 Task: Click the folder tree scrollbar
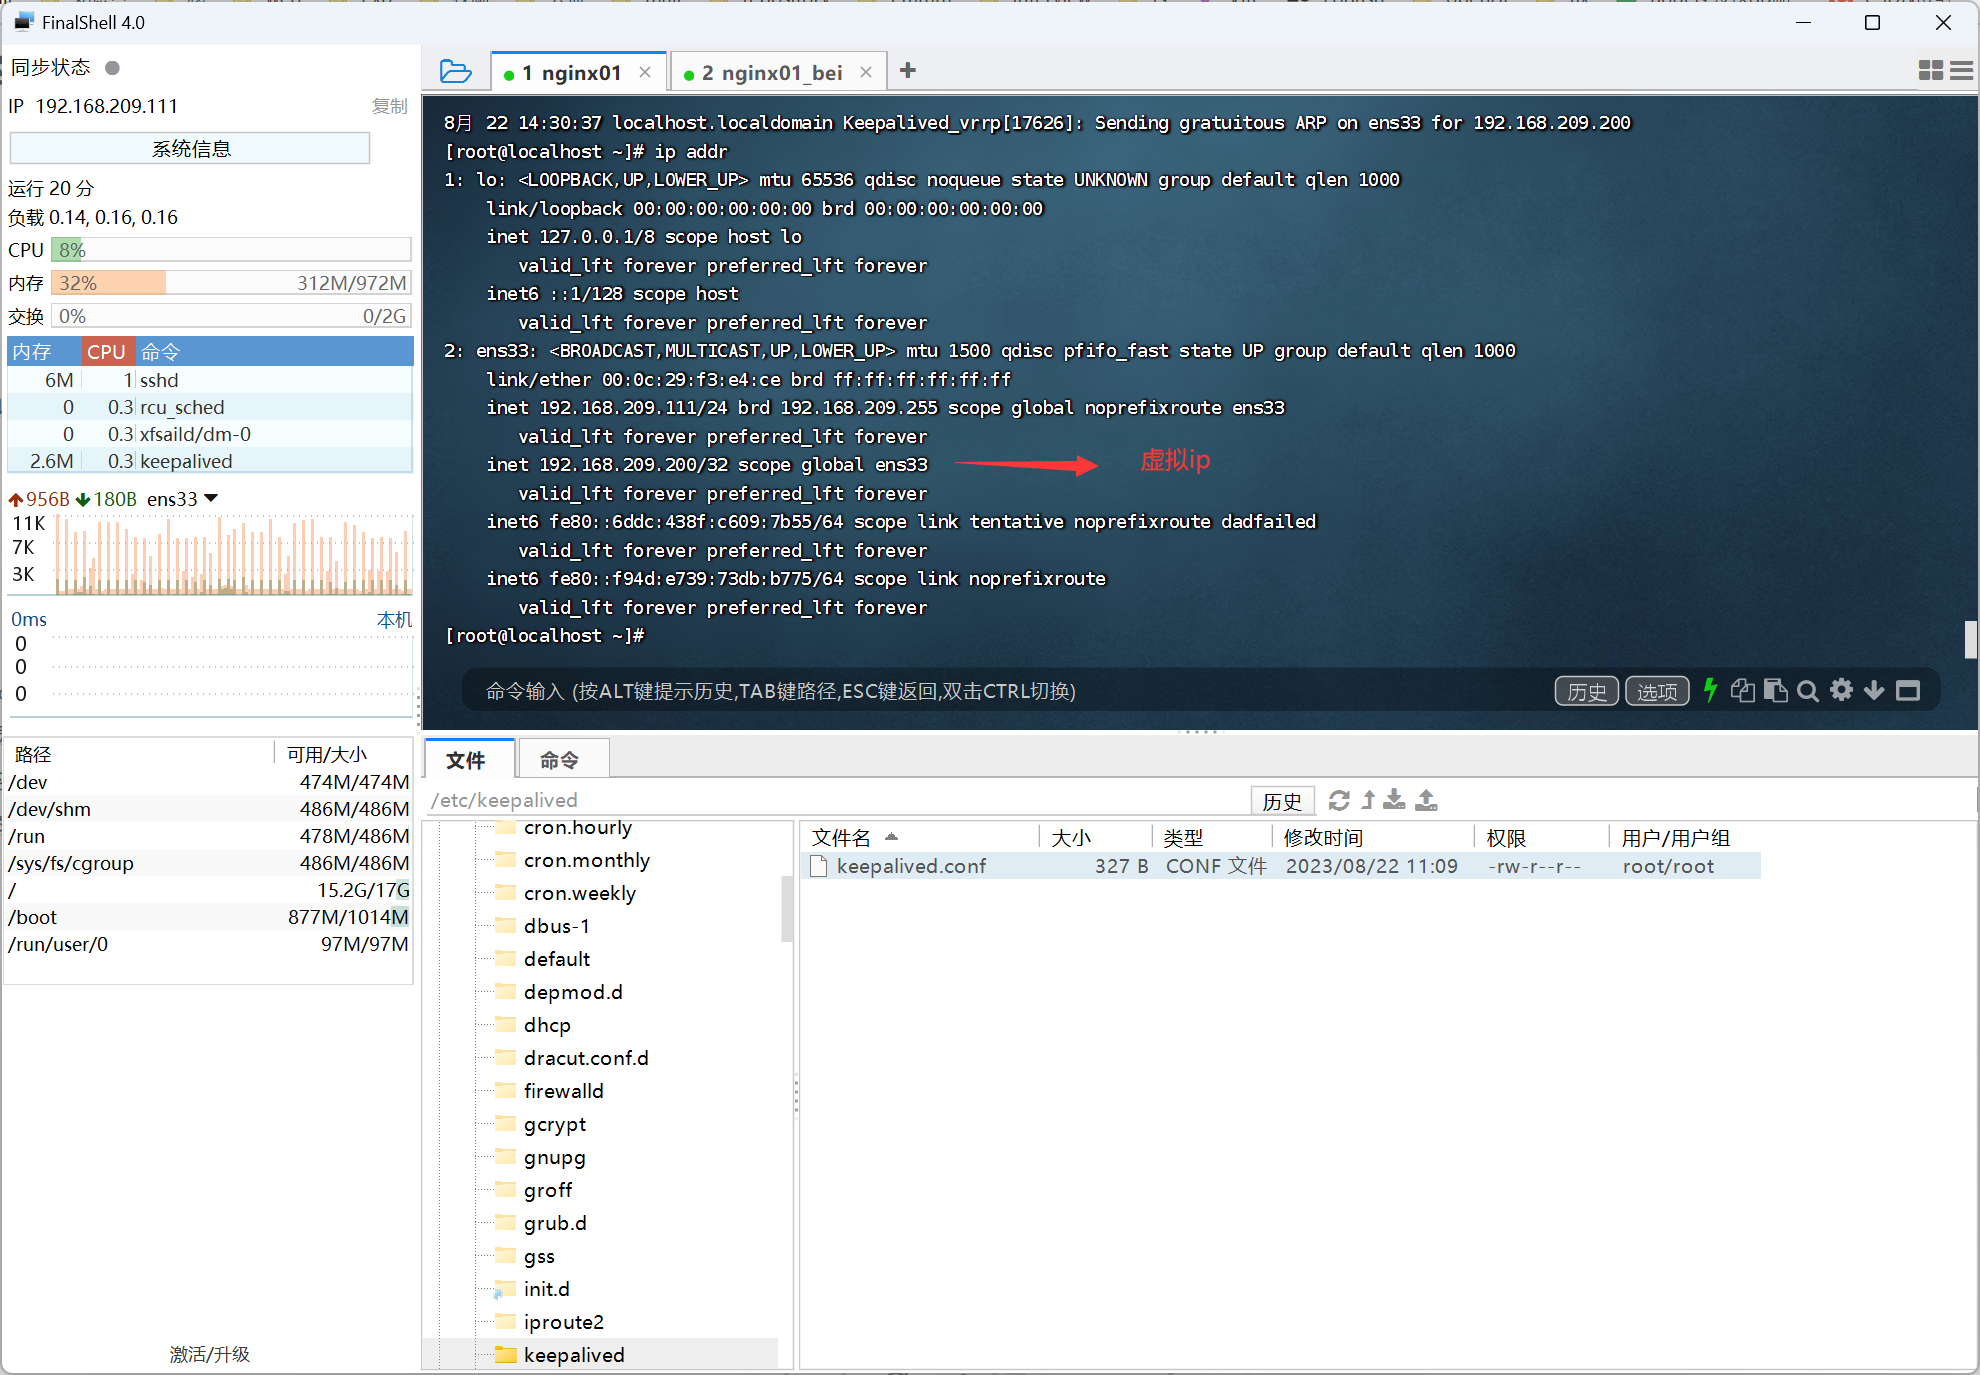pos(787,908)
